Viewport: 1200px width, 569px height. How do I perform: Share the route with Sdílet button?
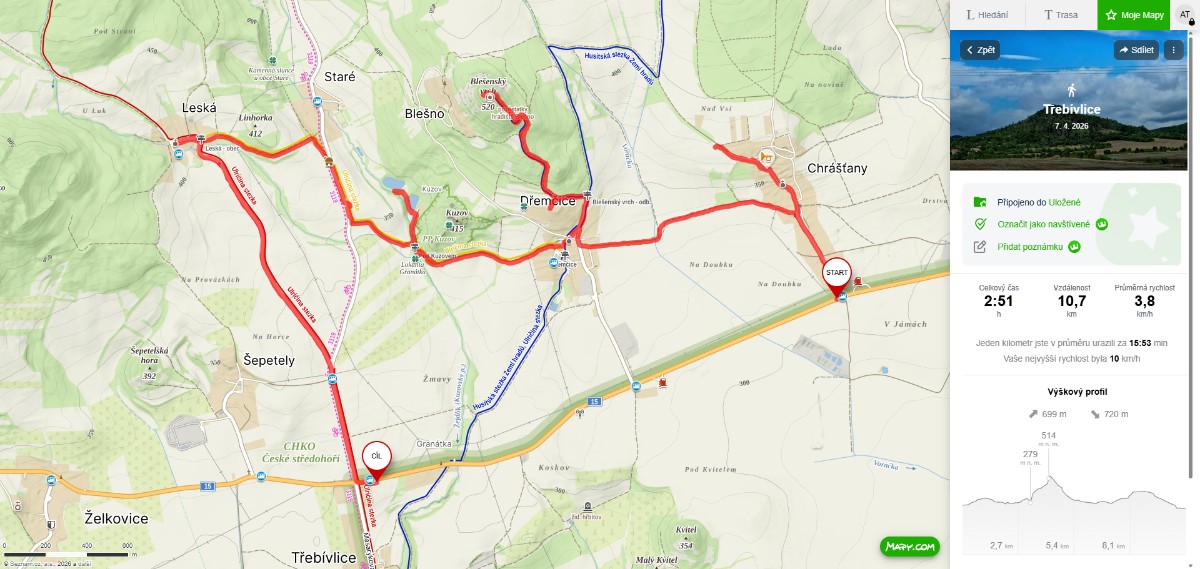pyautogui.click(x=1137, y=49)
